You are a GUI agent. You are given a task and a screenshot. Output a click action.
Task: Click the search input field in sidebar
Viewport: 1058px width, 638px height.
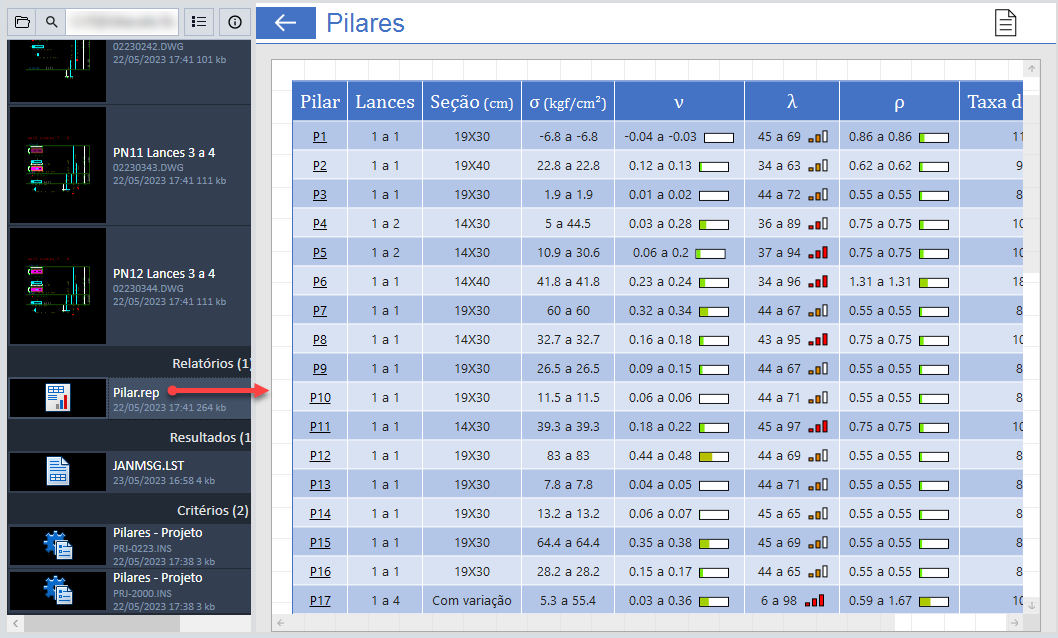pyautogui.click(x=121, y=21)
